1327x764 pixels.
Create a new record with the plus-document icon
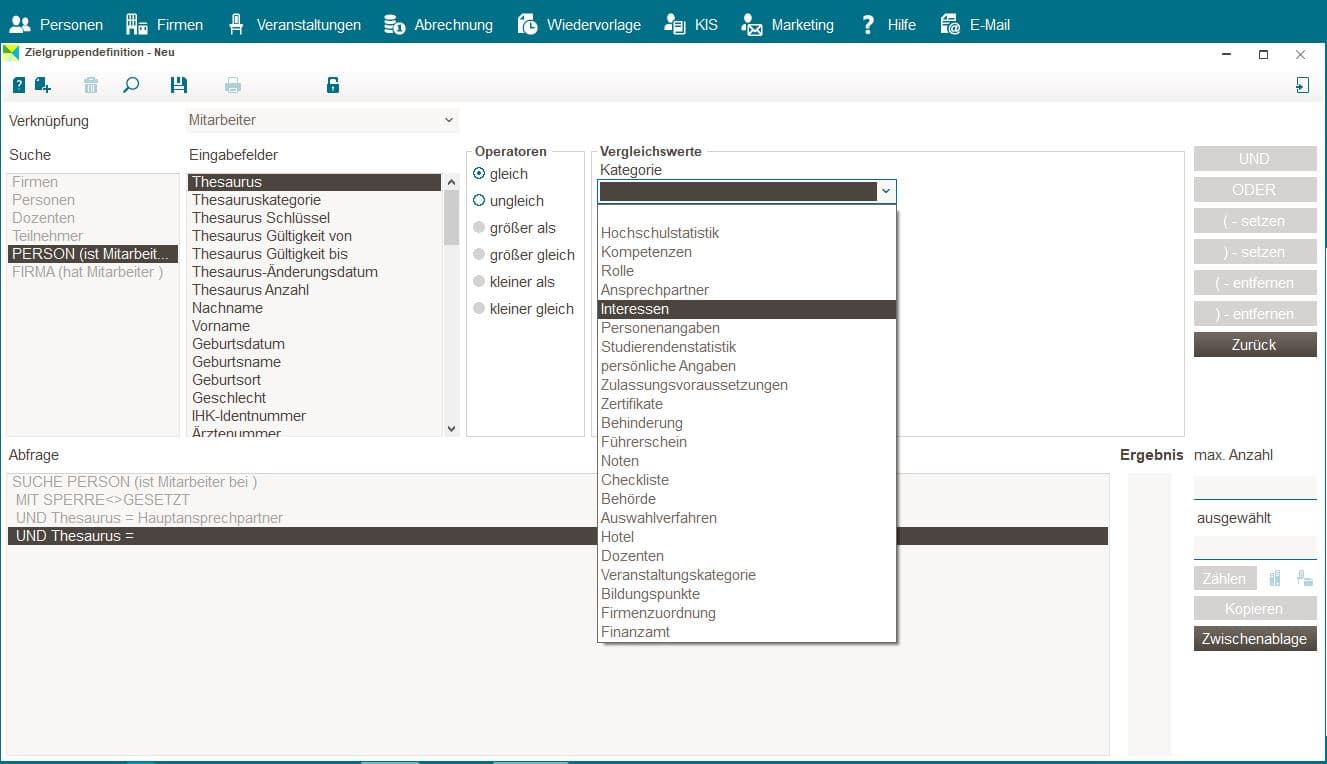tap(43, 86)
